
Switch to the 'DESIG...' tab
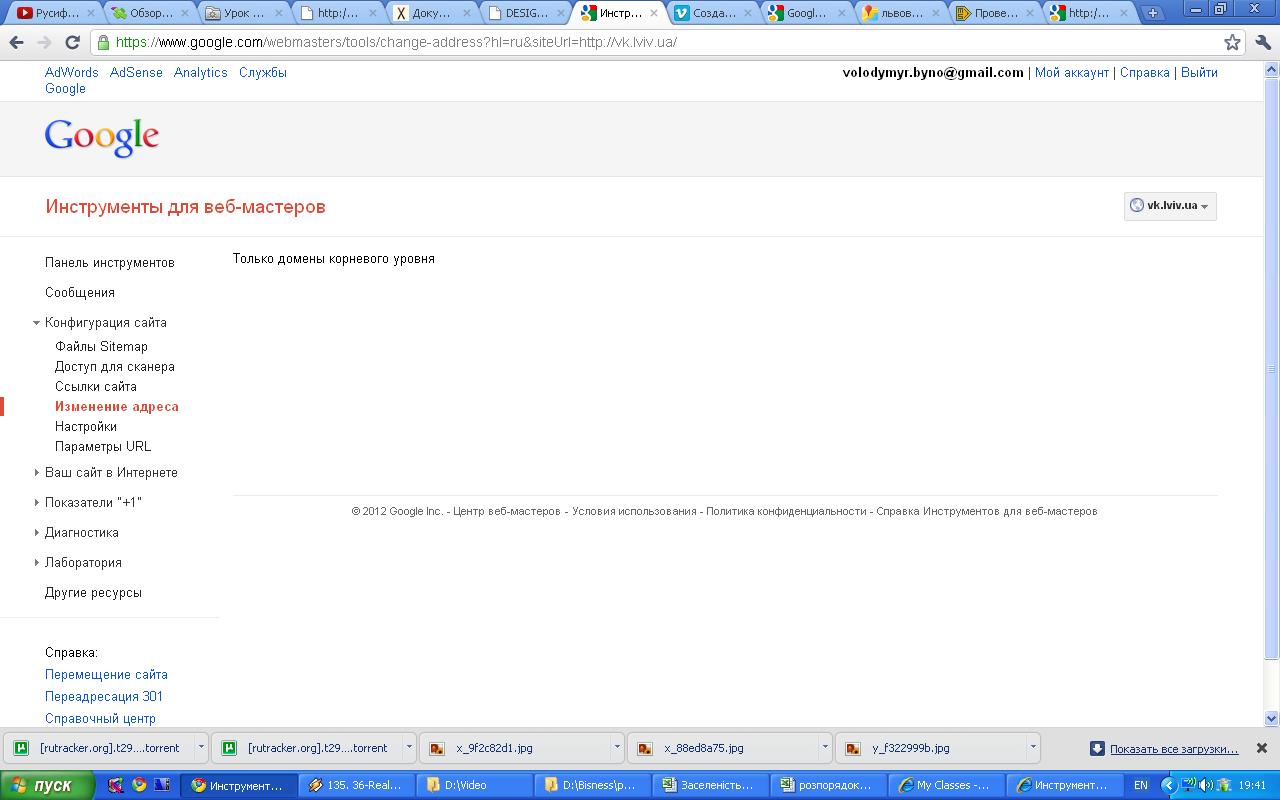(522, 14)
